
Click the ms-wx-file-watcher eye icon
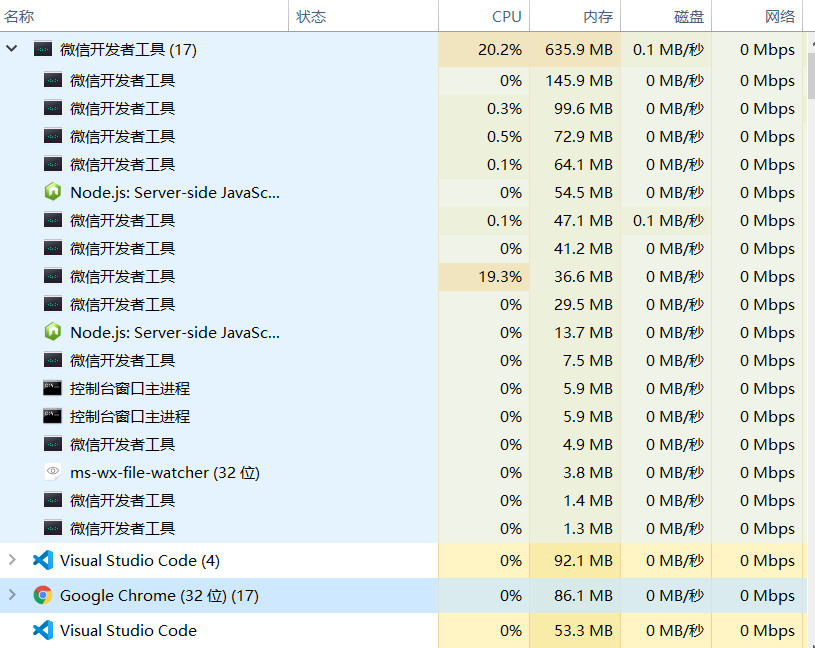tap(53, 471)
